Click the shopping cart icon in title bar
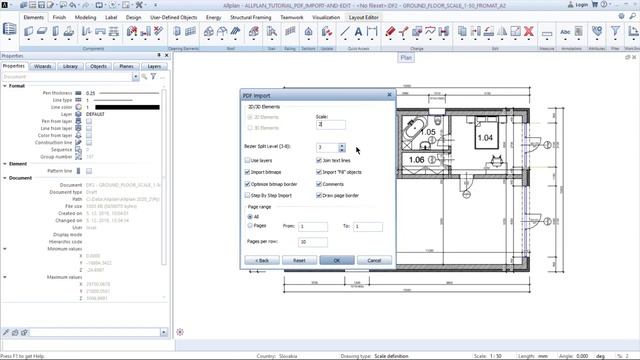 595,4
